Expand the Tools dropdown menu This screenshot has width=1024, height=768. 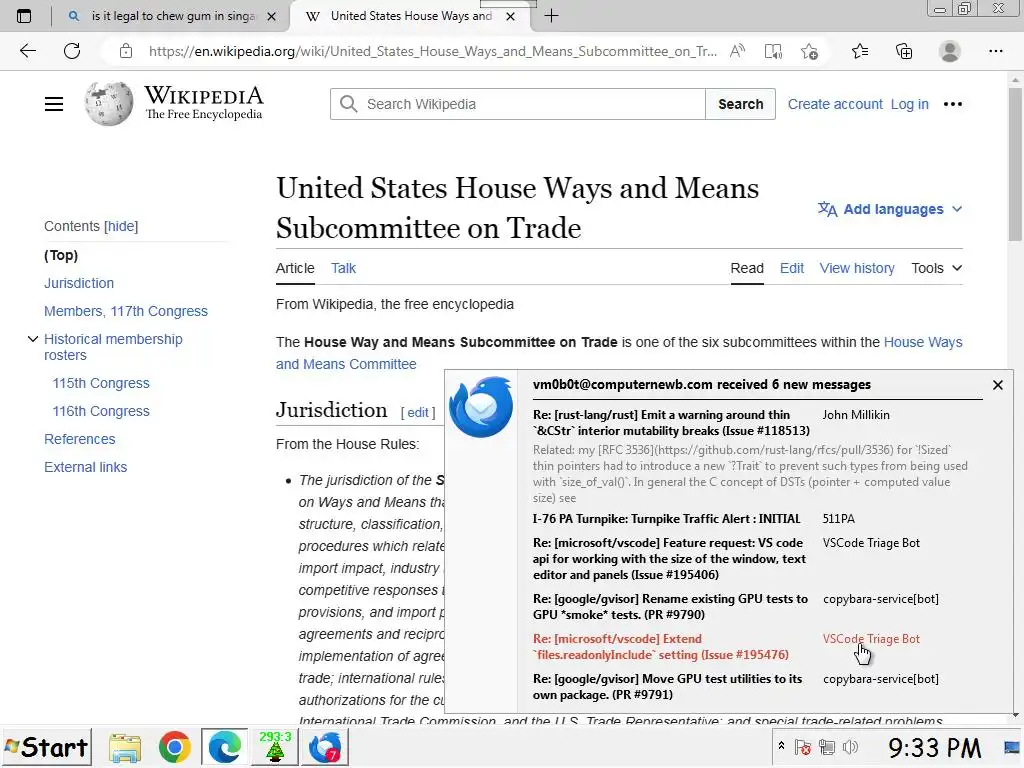click(x=936, y=268)
